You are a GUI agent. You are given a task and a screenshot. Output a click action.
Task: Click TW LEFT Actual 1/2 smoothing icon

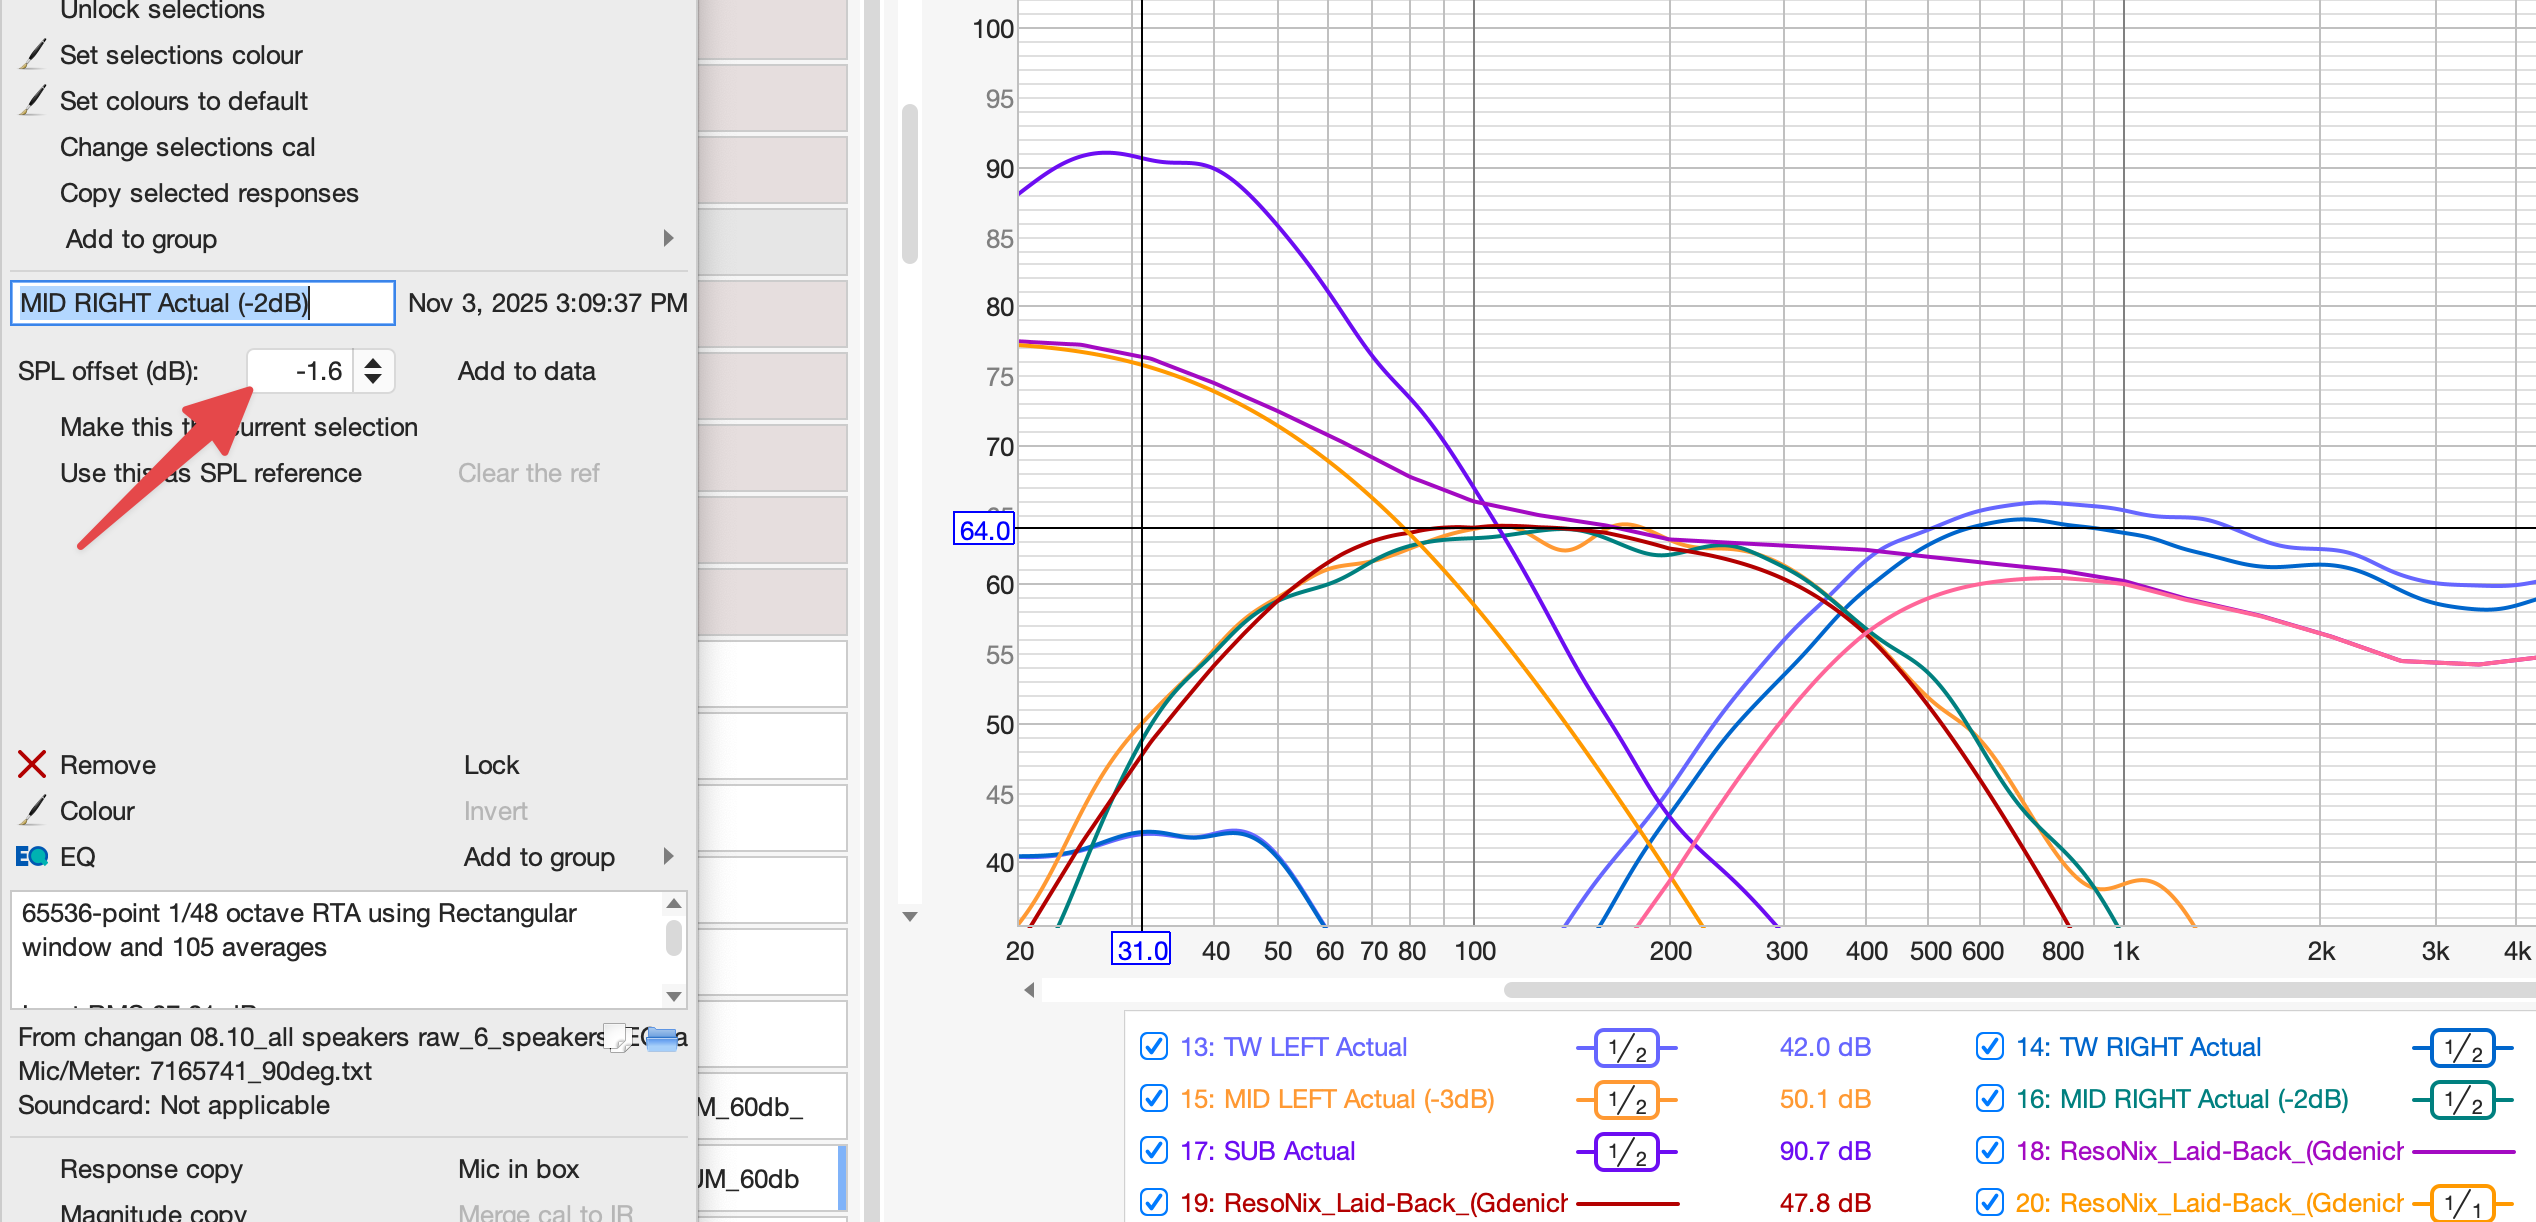1626,1048
